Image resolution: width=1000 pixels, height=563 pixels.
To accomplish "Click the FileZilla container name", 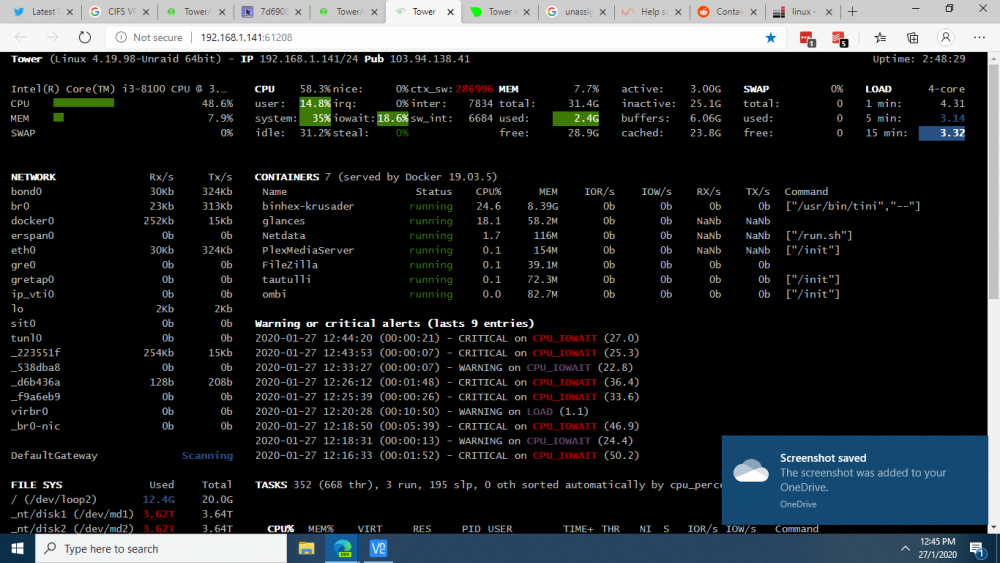I will [290, 265].
